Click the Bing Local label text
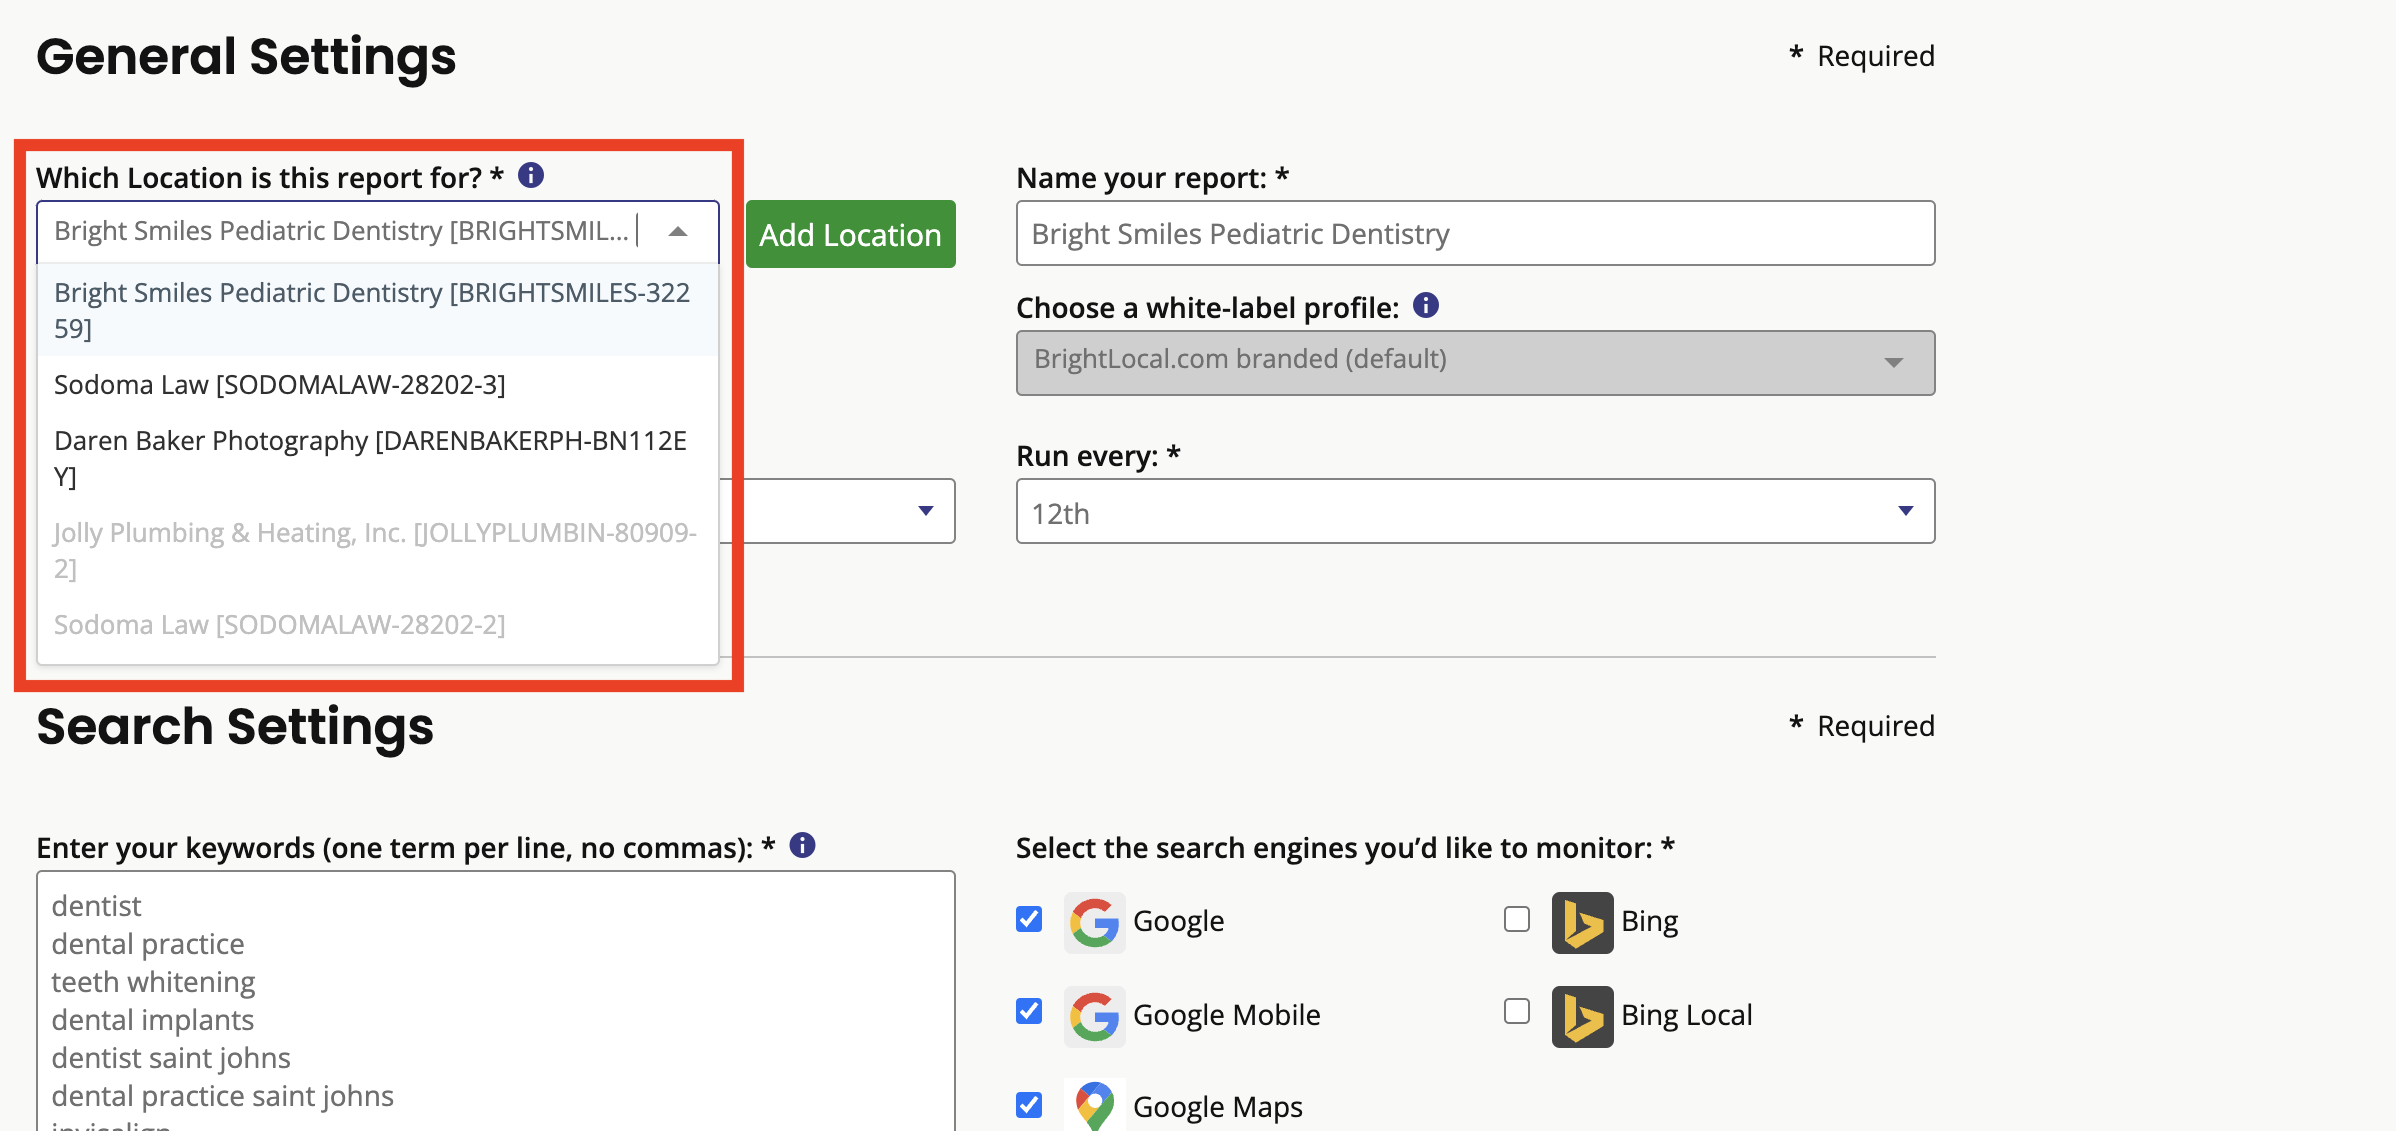 (x=1686, y=1014)
